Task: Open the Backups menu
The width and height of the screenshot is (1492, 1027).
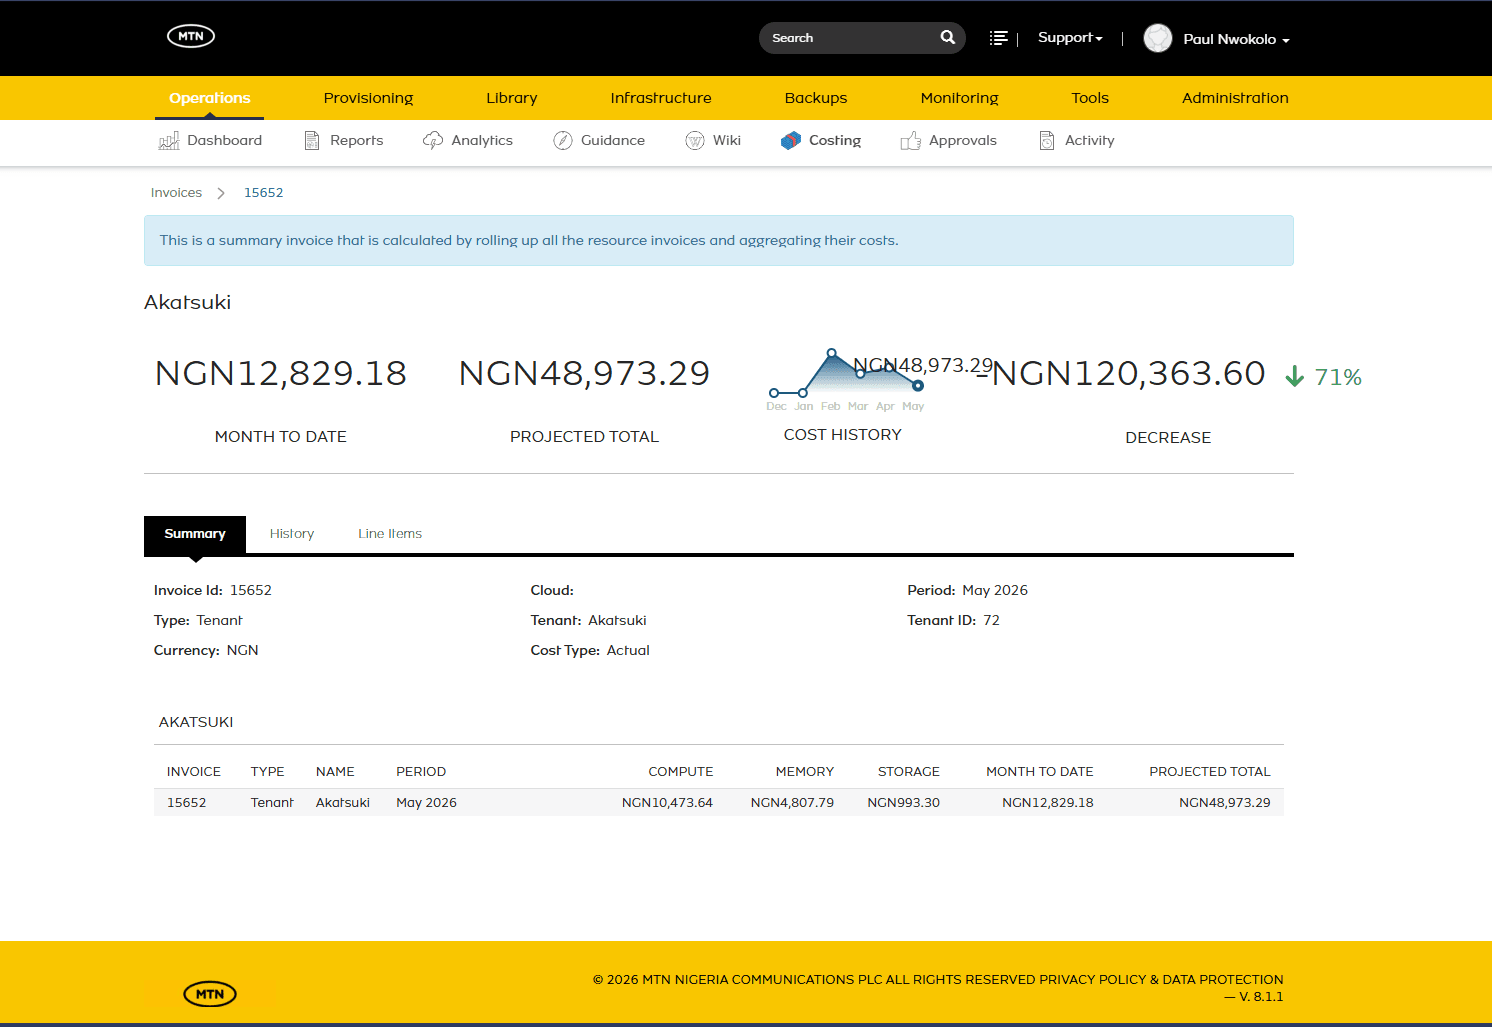Action: pos(816,98)
